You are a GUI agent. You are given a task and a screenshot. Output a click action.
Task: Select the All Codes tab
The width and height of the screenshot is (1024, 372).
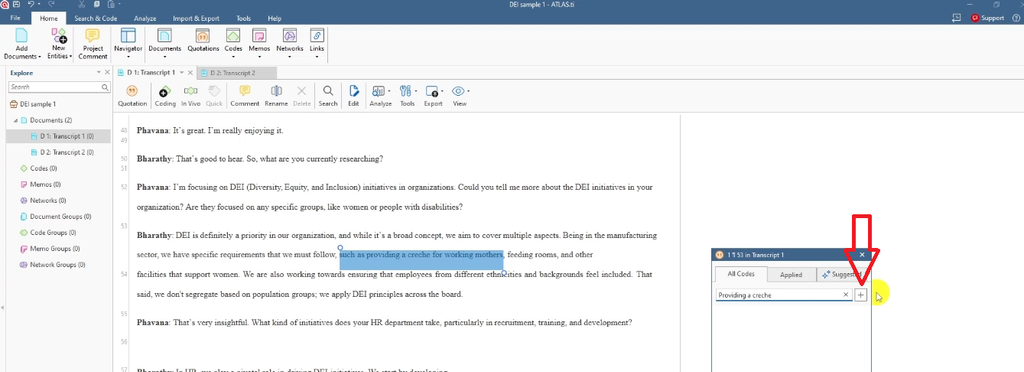(741, 275)
